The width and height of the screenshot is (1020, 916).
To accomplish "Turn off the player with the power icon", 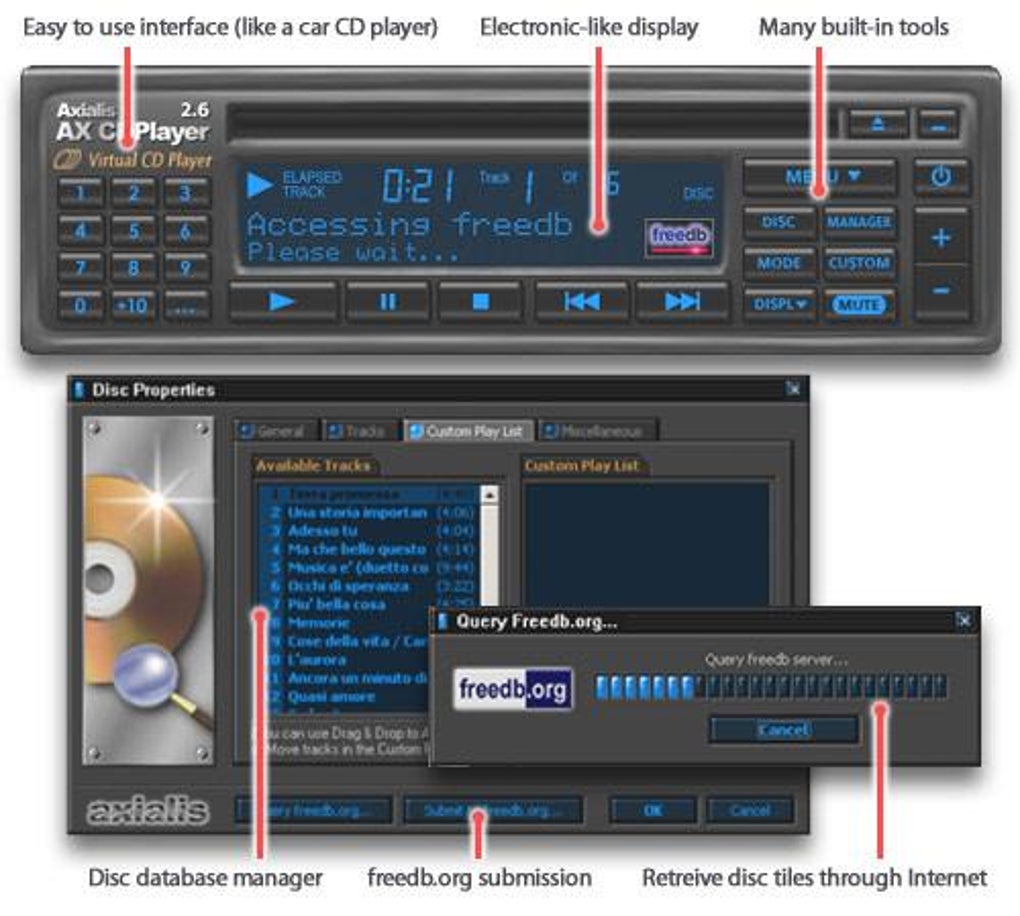I will (941, 177).
